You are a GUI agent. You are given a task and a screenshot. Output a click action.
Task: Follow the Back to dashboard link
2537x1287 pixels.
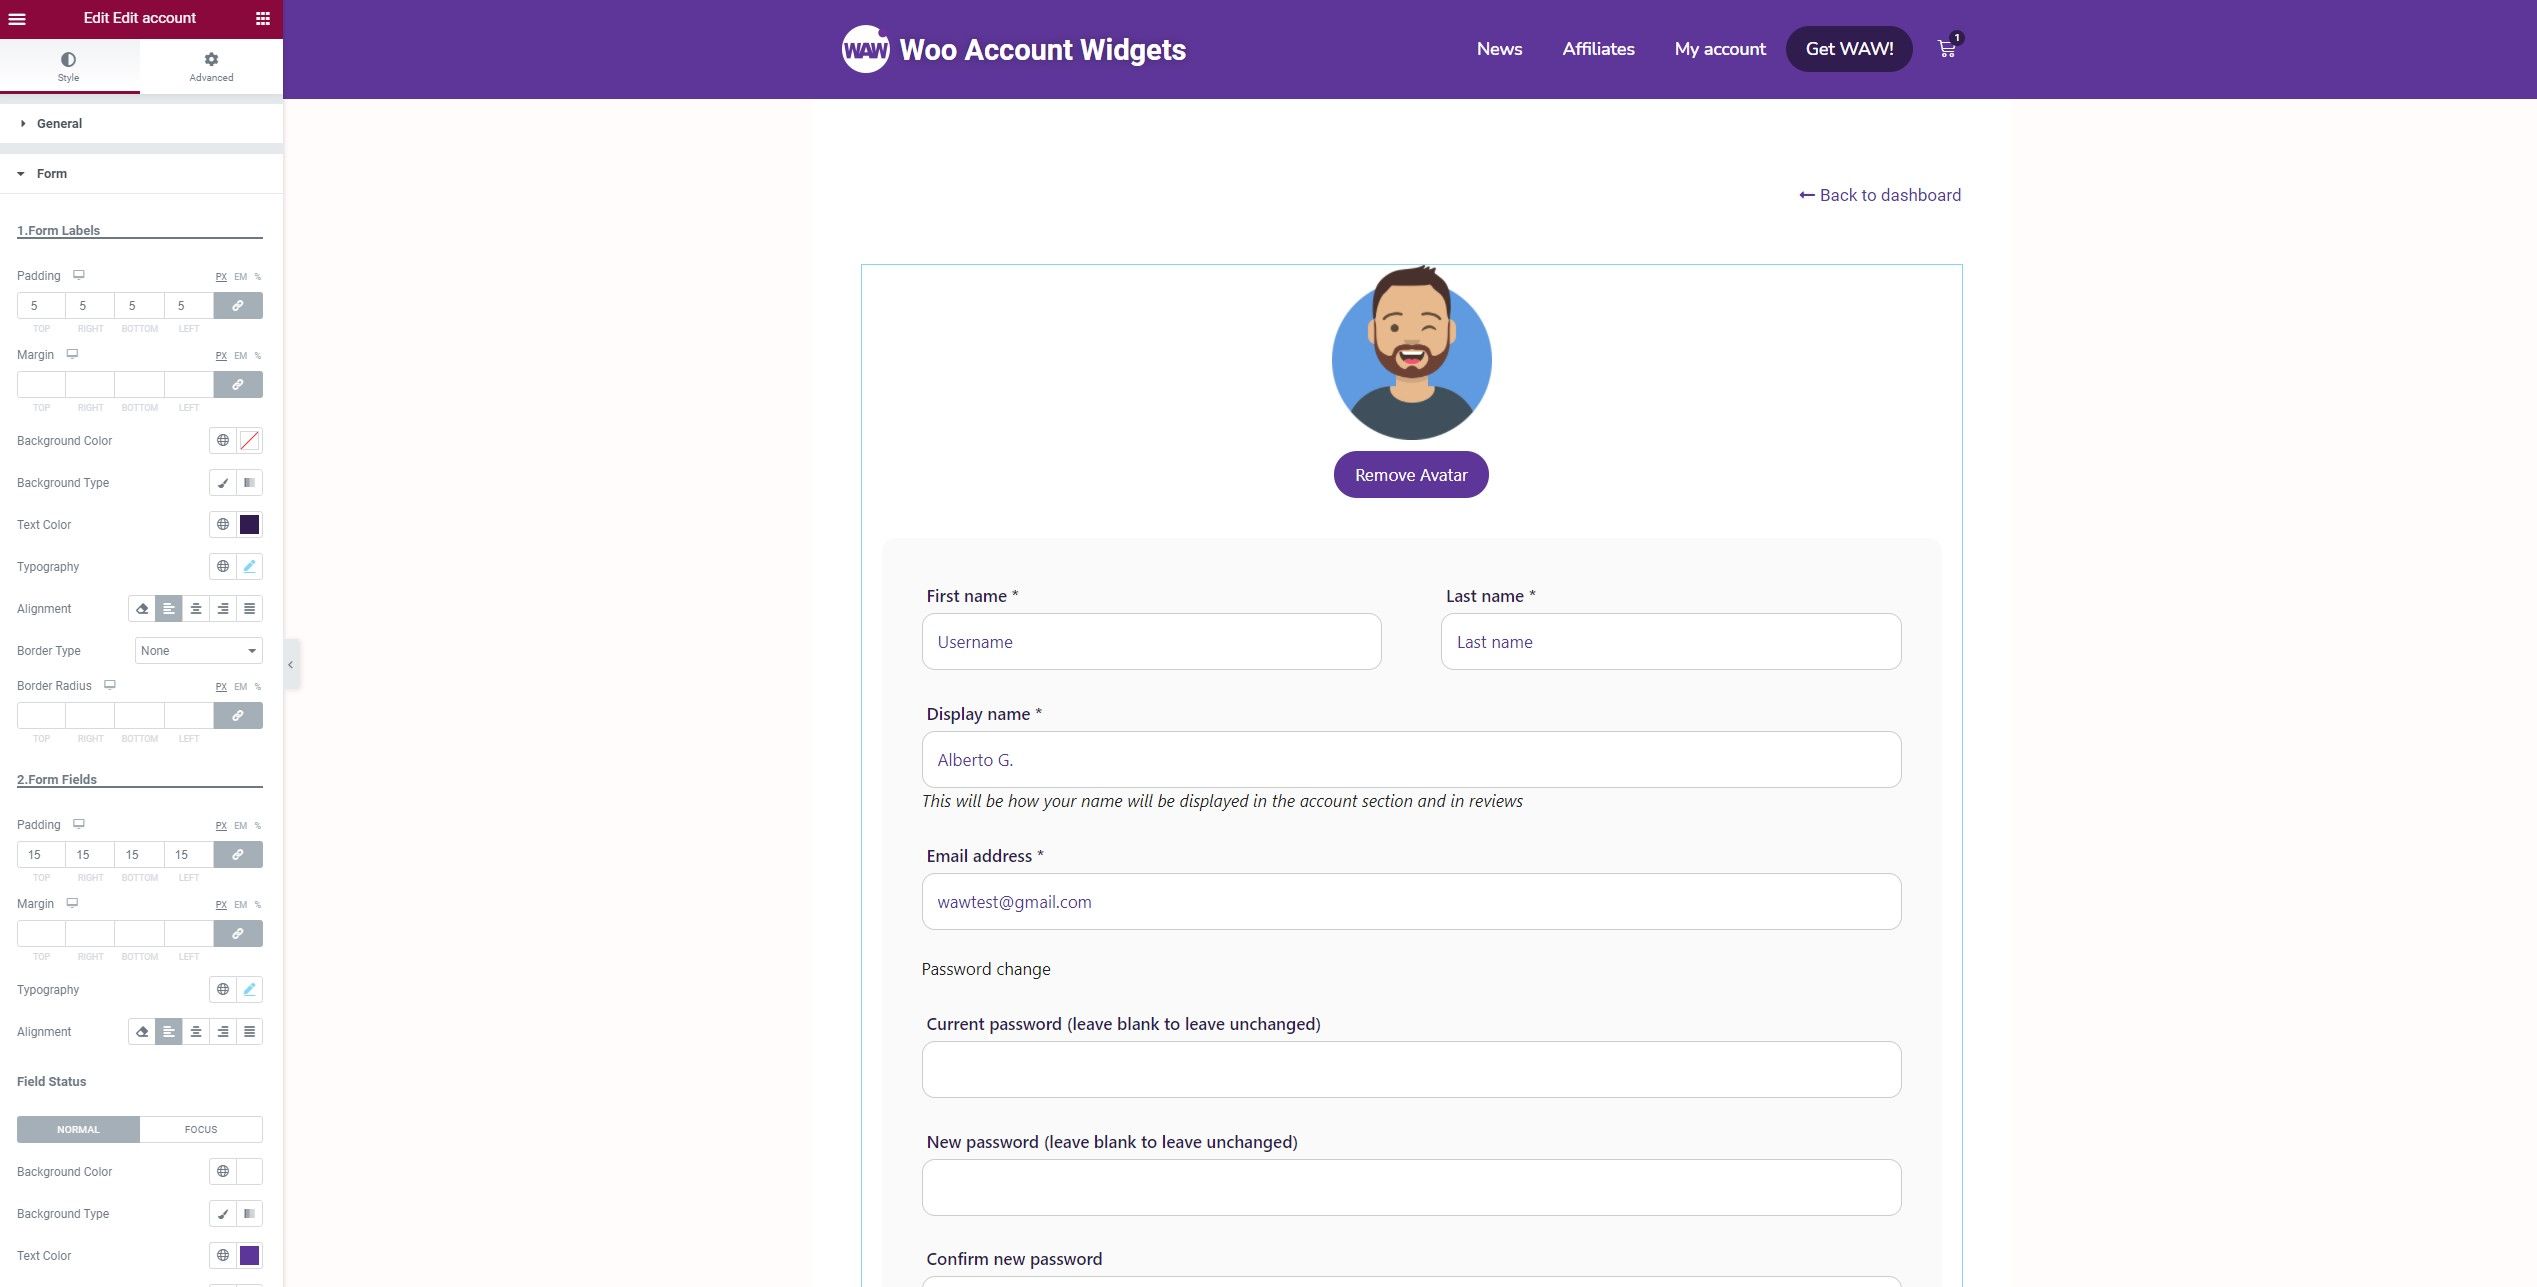coord(1880,195)
